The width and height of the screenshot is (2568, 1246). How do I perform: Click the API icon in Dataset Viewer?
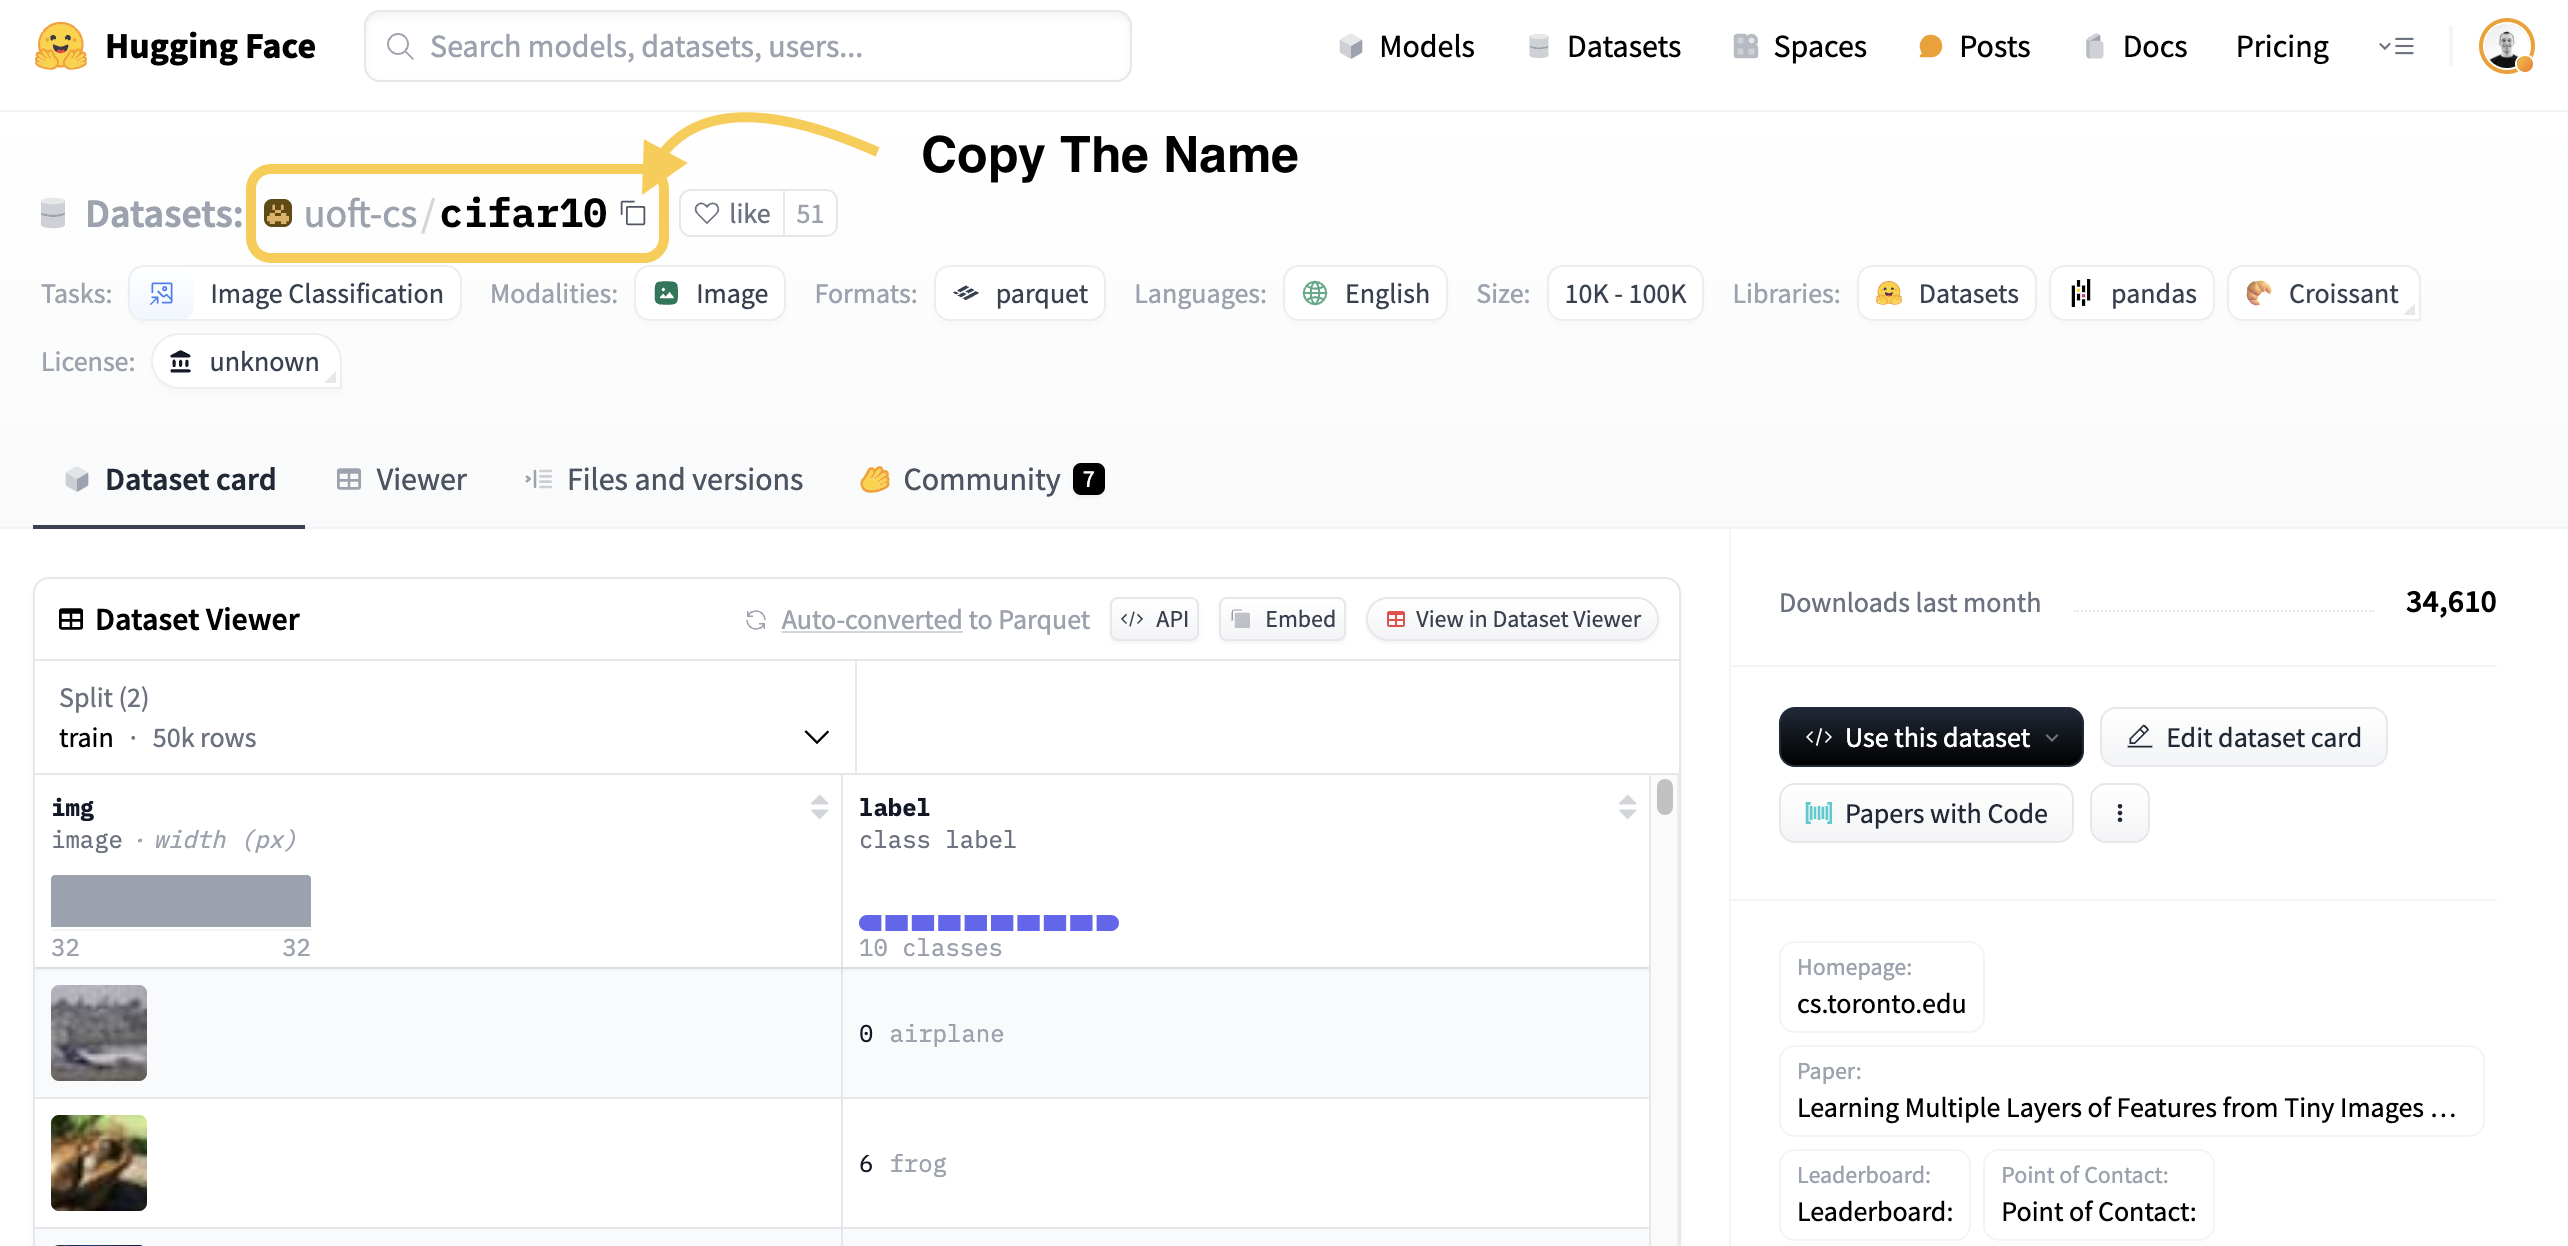tap(1155, 619)
